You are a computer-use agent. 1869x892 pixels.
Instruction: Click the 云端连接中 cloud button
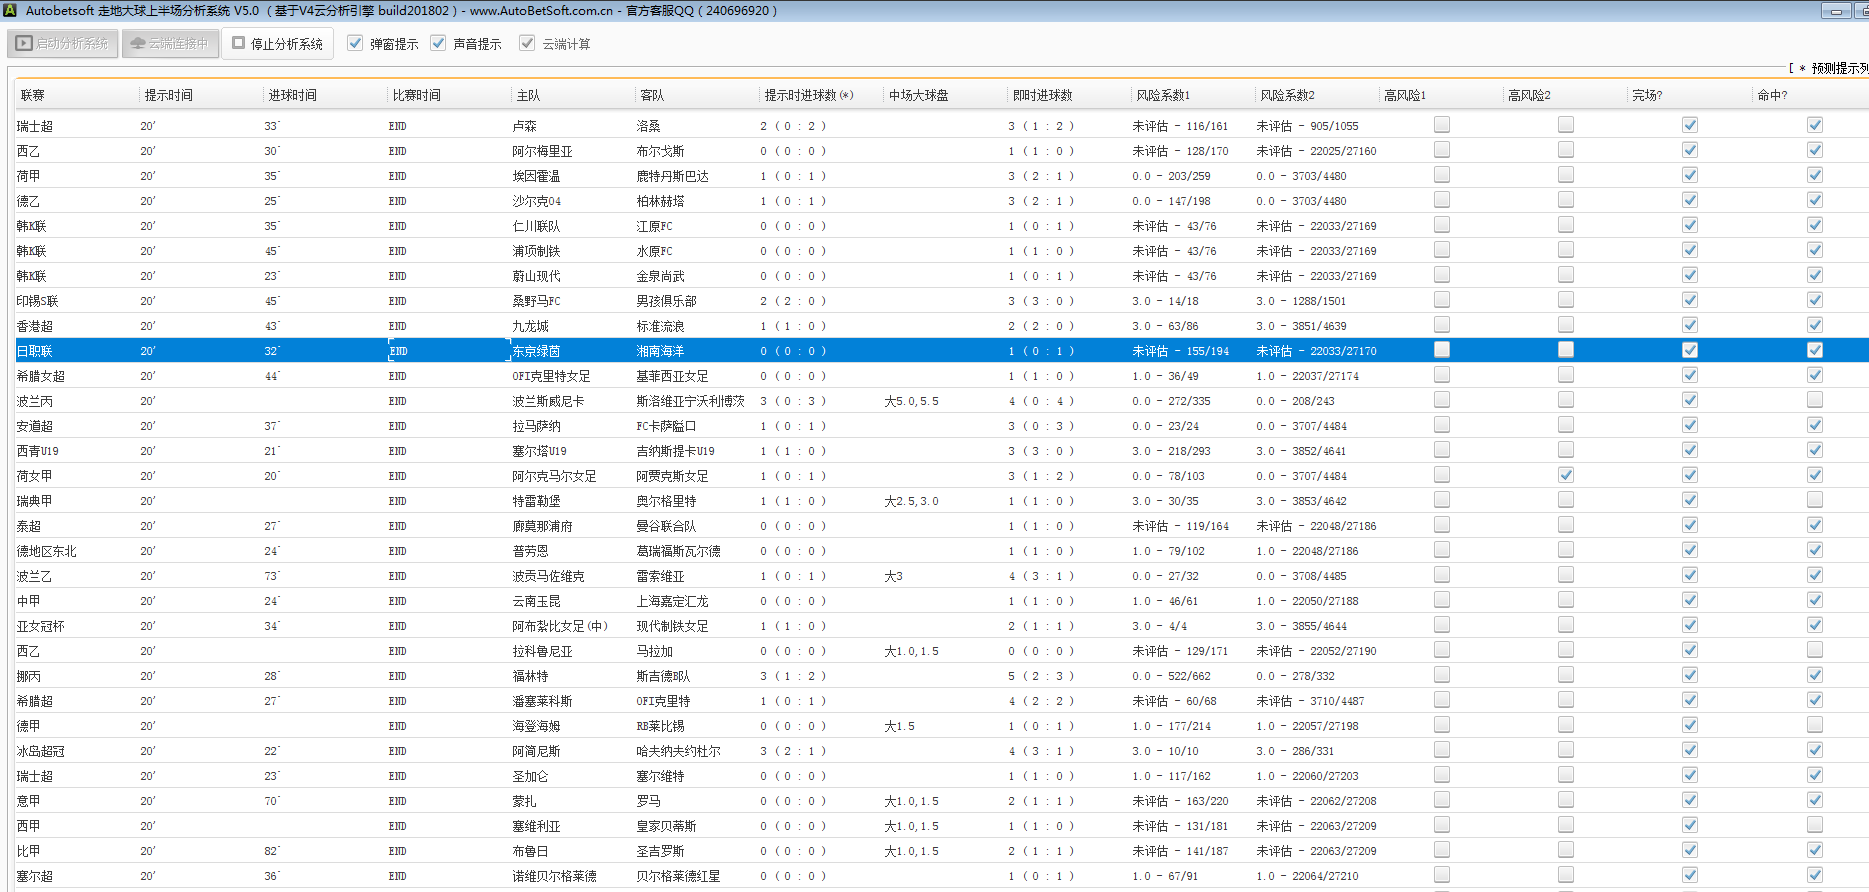[170, 44]
